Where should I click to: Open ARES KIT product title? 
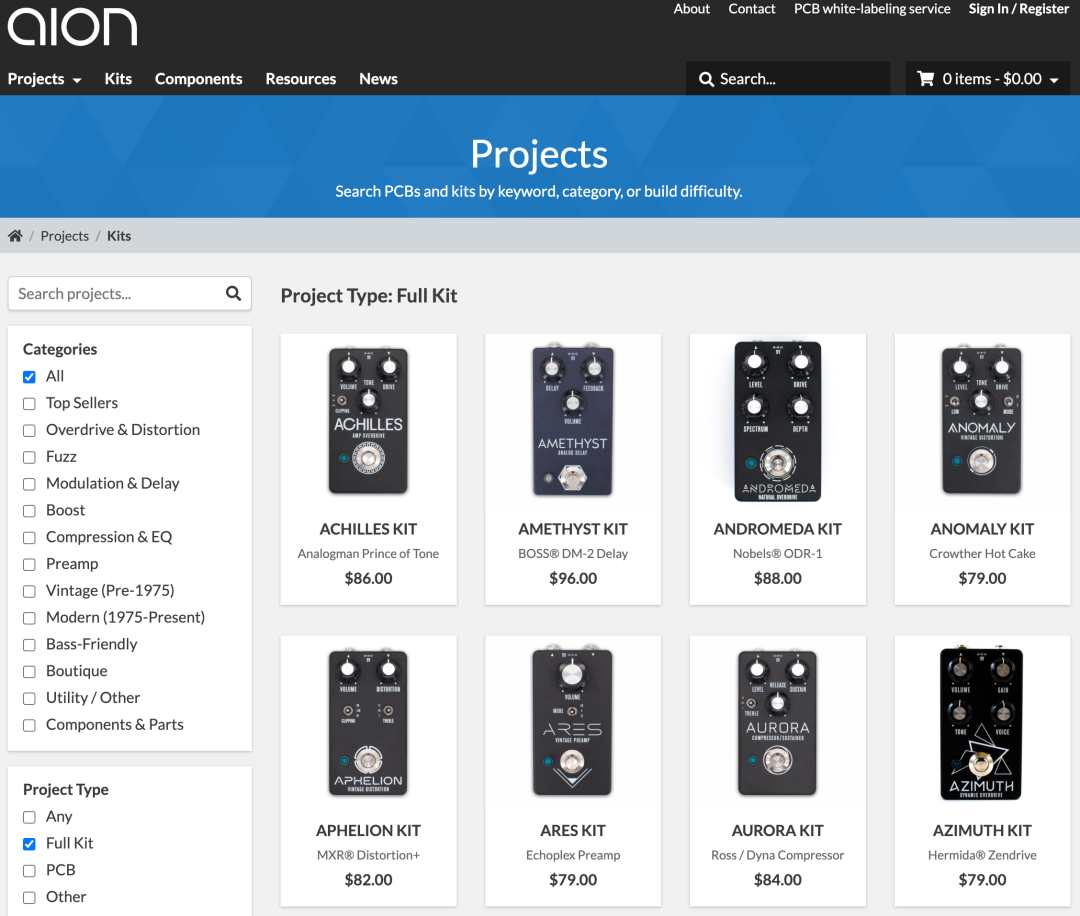click(x=573, y=831)
